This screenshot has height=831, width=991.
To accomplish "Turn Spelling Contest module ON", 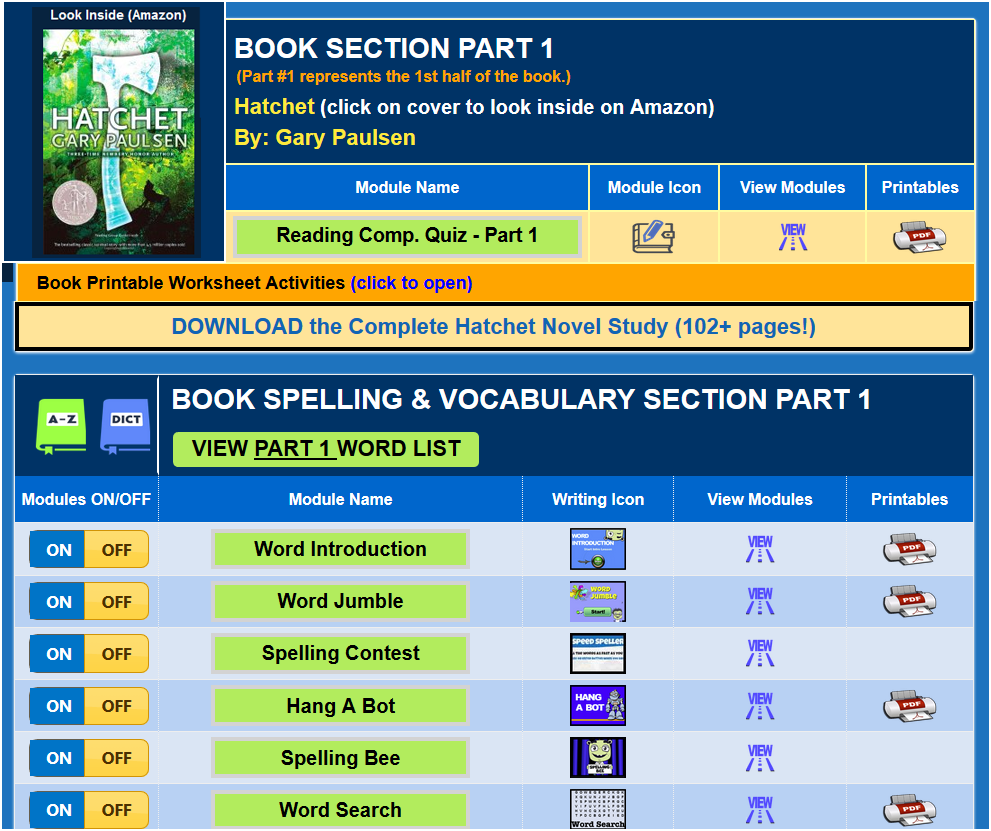I will tap(58, 653).
